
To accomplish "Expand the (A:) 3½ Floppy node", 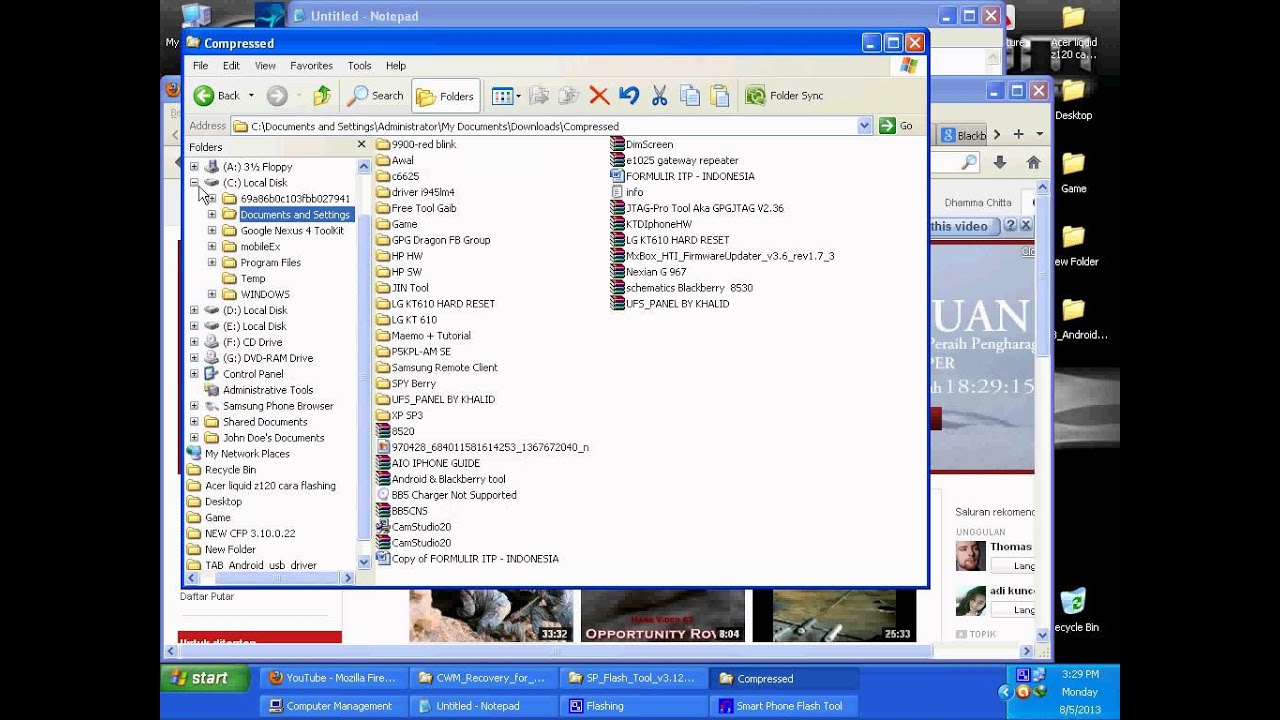I will click(x=194, y=167).
